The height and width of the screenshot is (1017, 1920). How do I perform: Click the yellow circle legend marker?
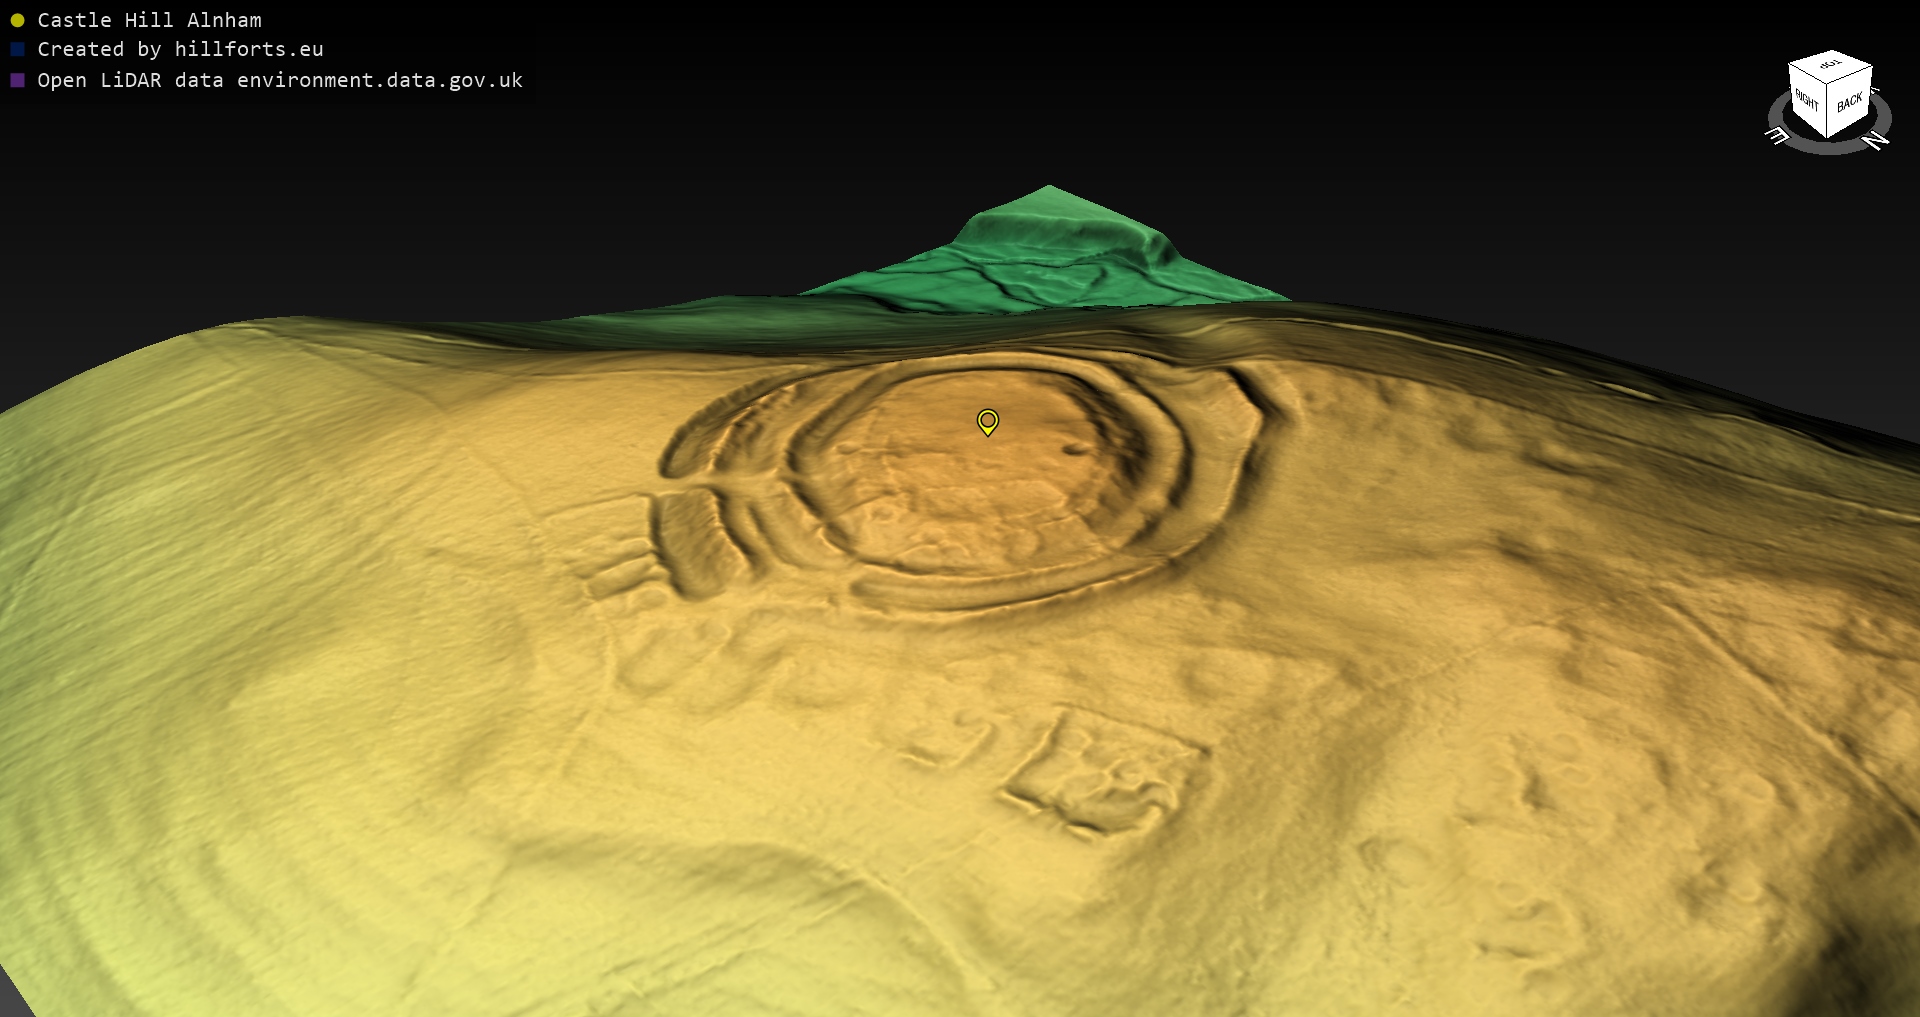[x=17, y=20]
